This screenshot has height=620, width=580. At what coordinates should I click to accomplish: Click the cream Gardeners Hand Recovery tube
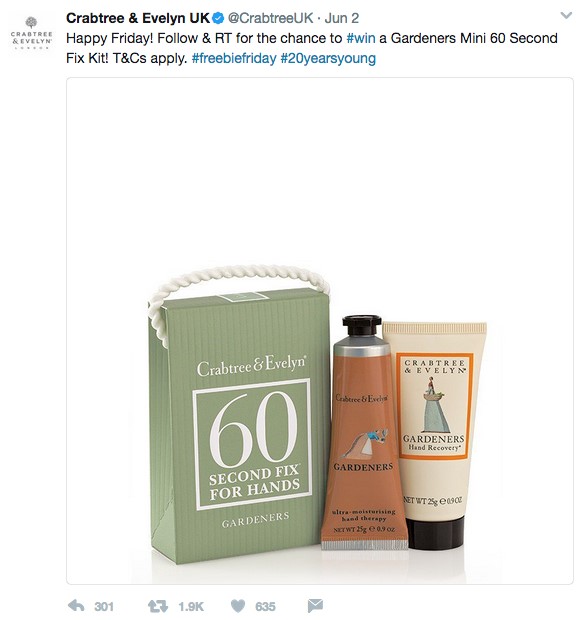[435, 435]
